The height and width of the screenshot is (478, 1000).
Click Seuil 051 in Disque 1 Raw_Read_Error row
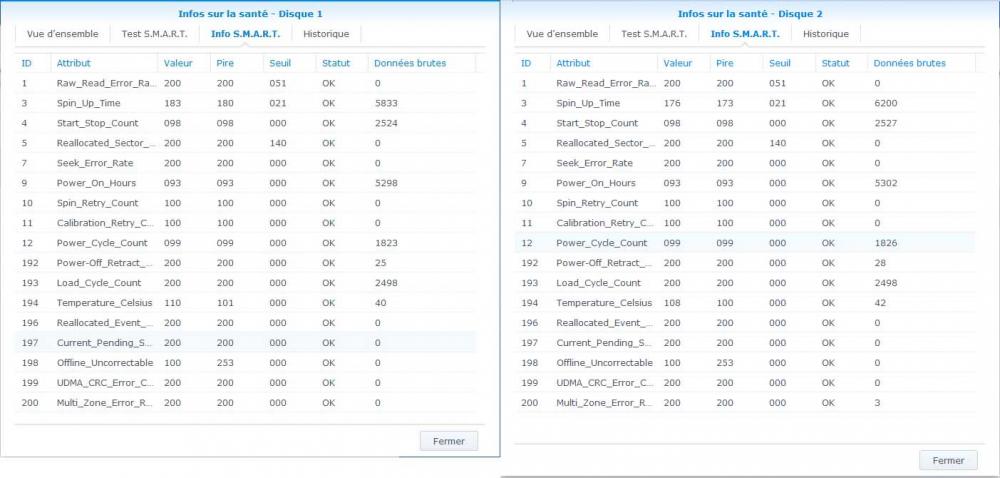[x=278, y=83]
